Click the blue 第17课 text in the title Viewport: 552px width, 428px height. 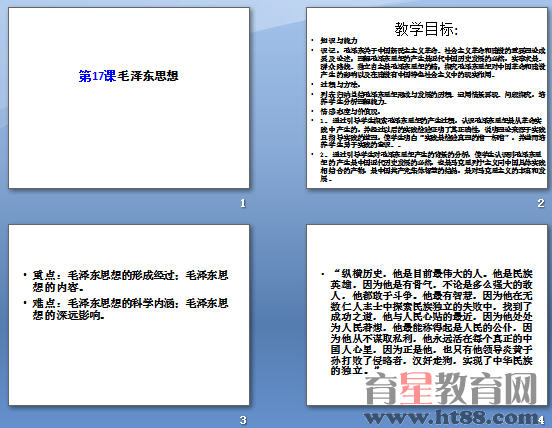click(97, 76)
